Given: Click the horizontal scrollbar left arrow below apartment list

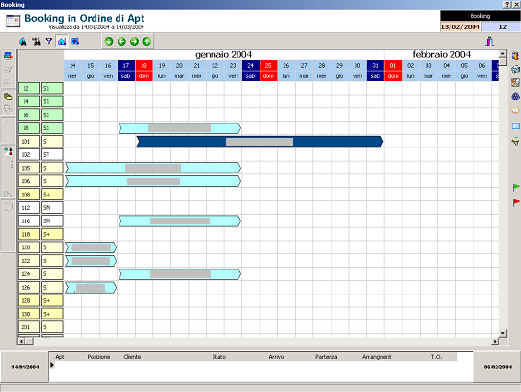Looking at the screenshot, I should tap(21, 341).
